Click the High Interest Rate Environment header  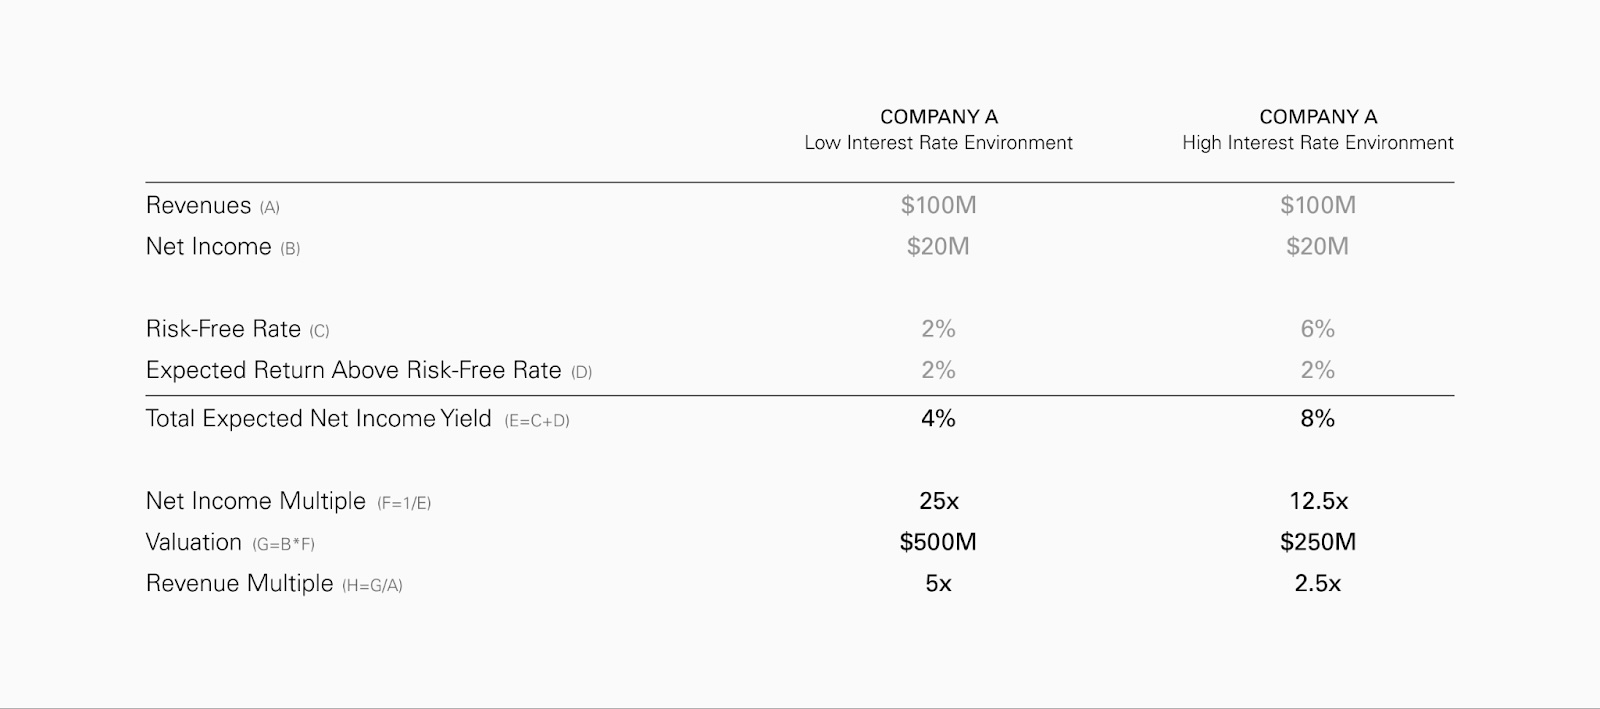[1317, 143]
